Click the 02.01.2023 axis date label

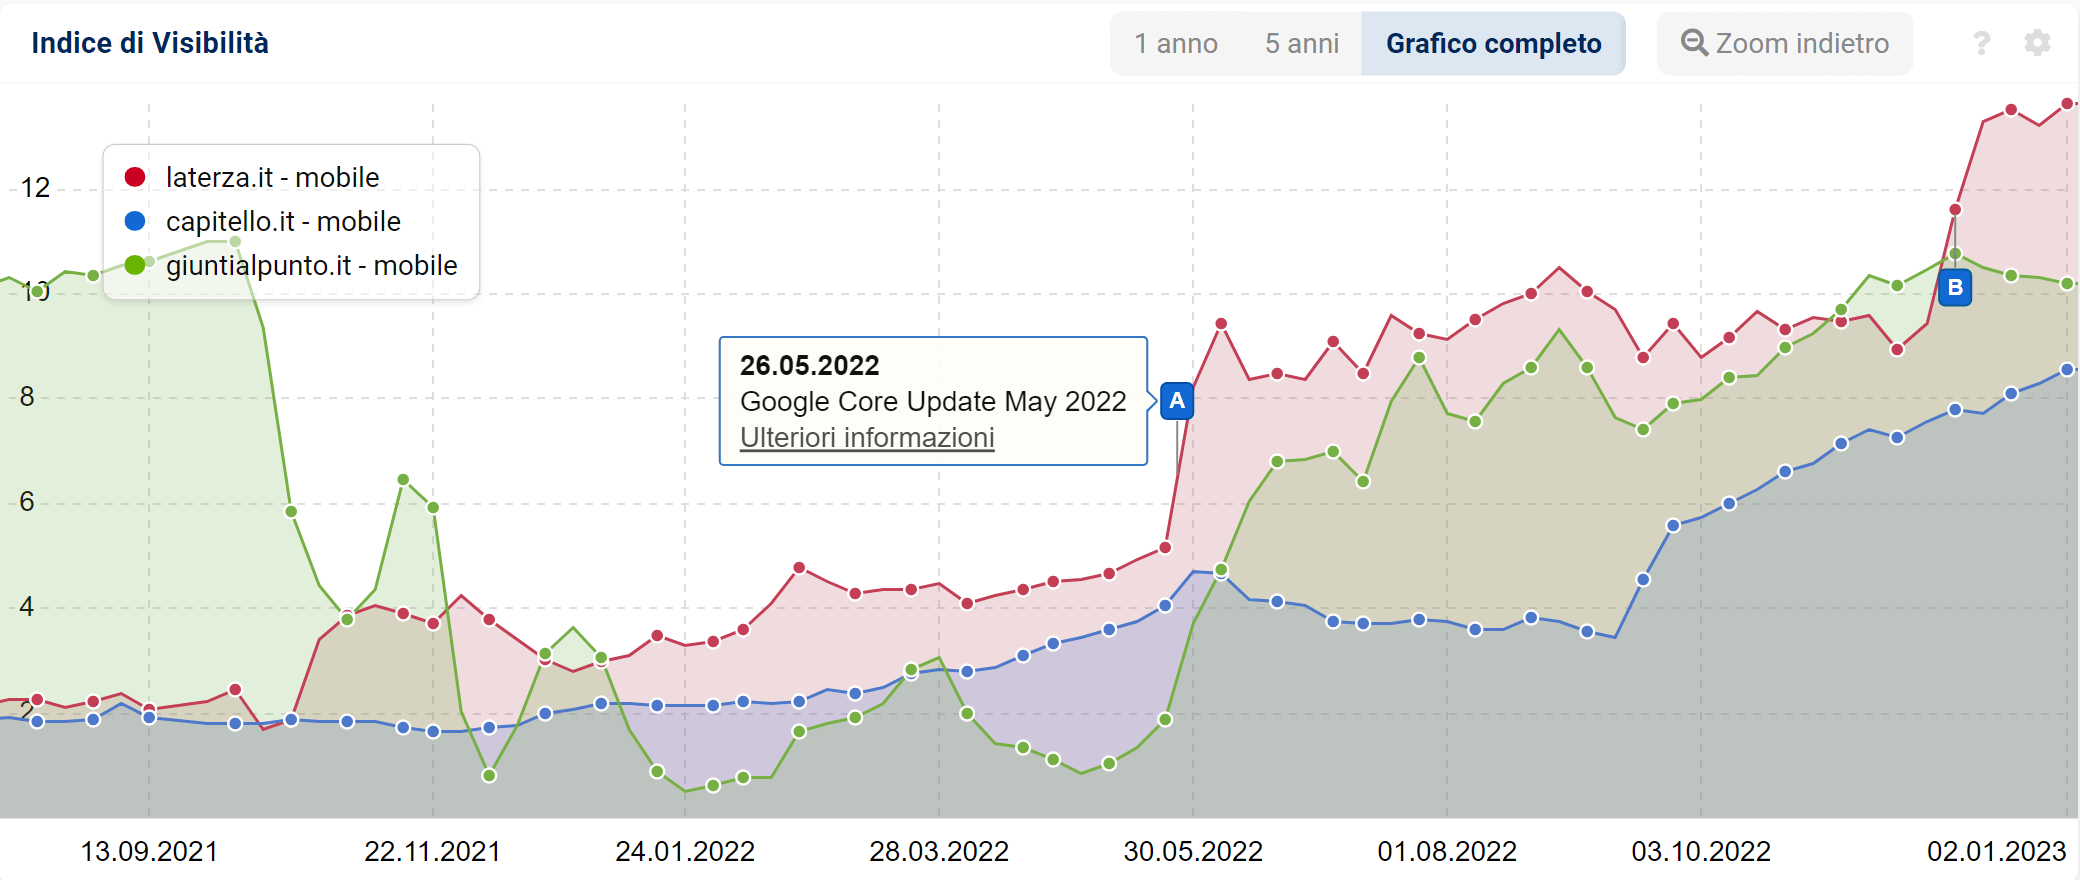point(1996,852)
